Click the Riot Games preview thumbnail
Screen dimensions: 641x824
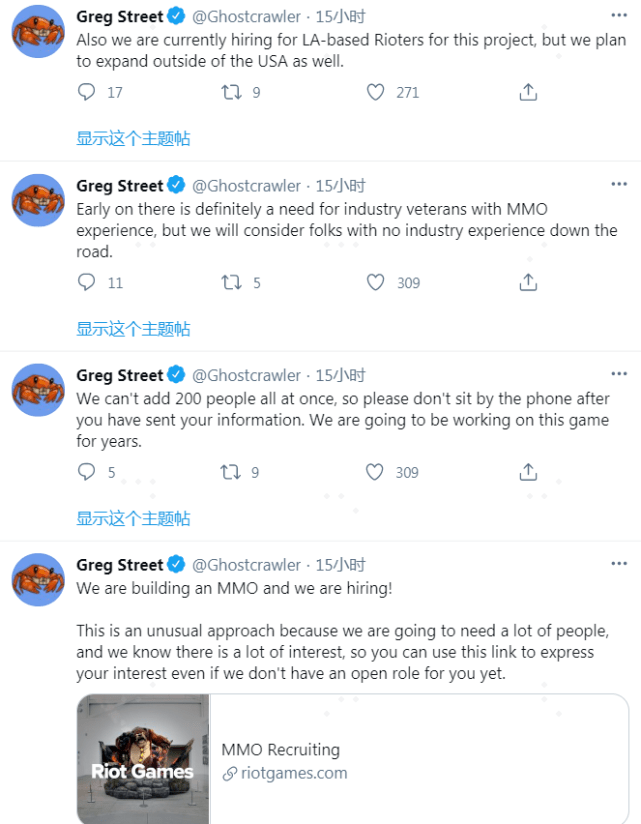(x=143, y=760)
